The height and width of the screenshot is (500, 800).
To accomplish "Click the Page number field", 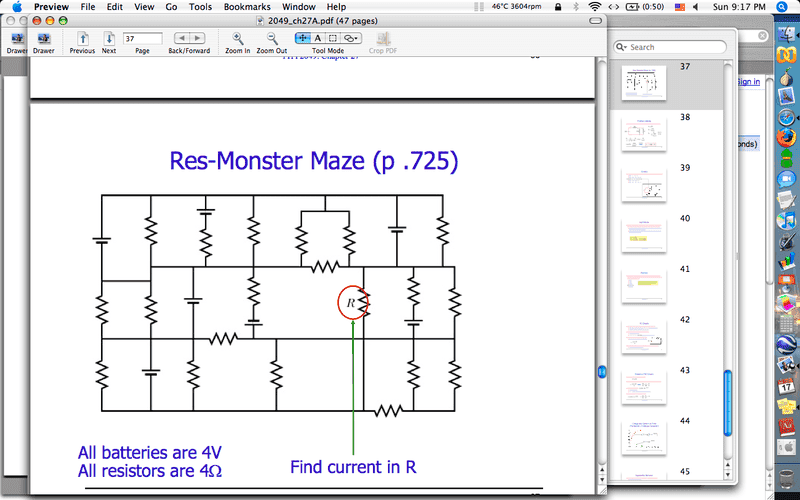I will click(x=142, y=39).
